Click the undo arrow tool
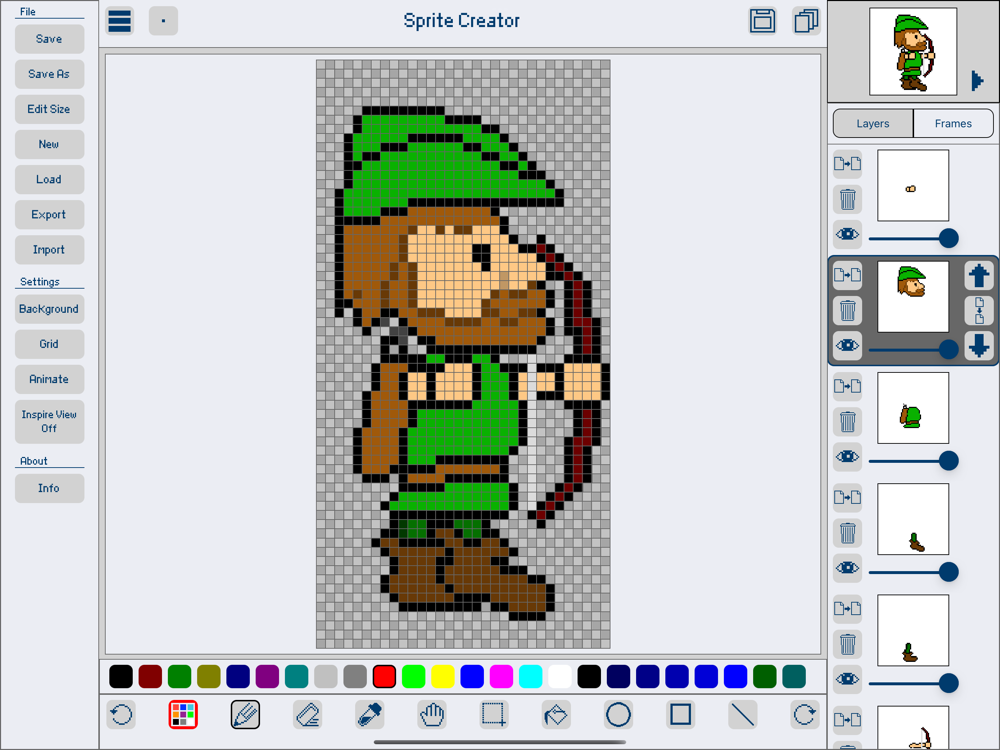 [121, 714]
